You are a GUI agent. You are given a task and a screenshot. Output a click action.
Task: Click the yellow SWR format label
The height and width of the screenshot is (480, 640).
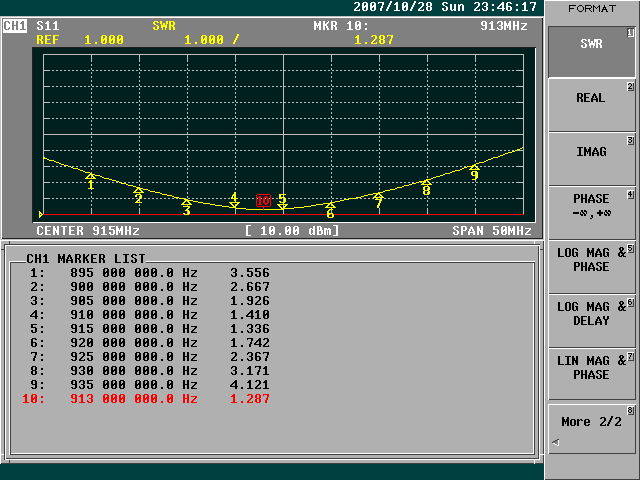pyautogui.click(x=164, y=26)
